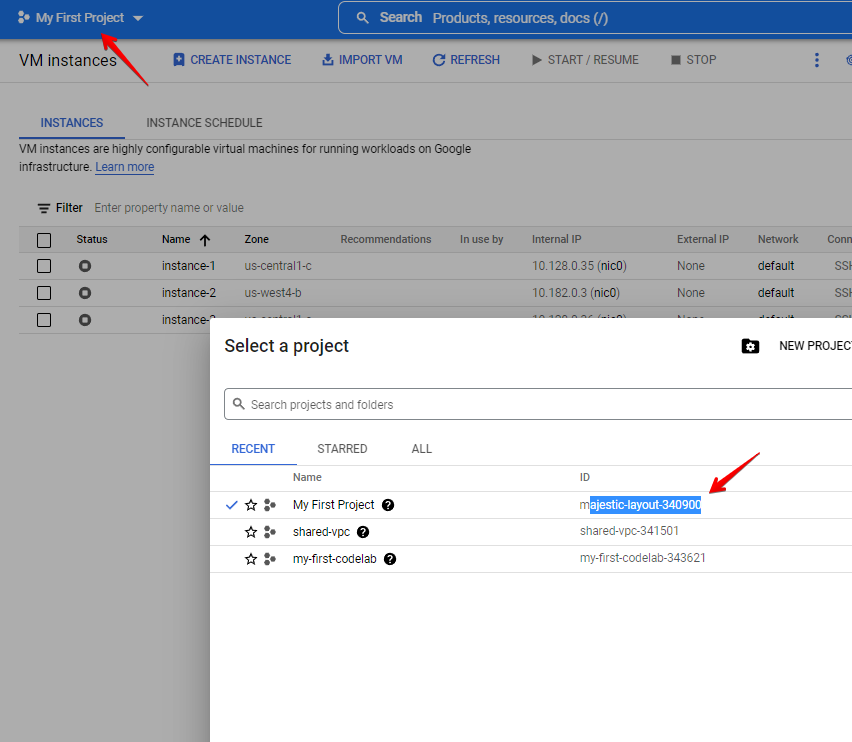
Task: Open instance-2 from the list
Action: coord(189,293)
